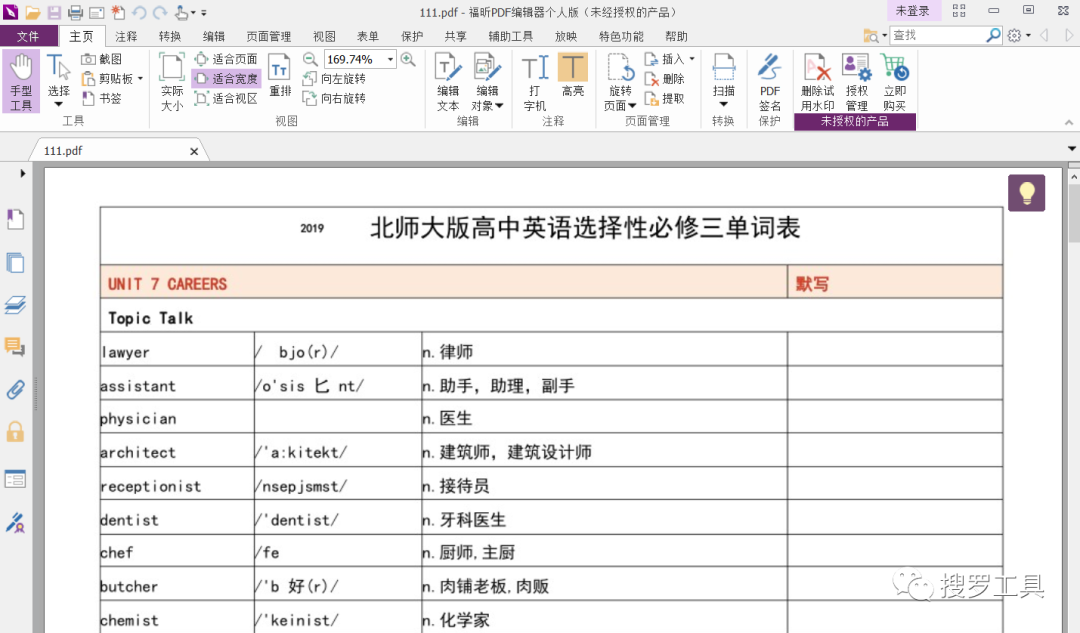Set view to 实际大小

172,81
